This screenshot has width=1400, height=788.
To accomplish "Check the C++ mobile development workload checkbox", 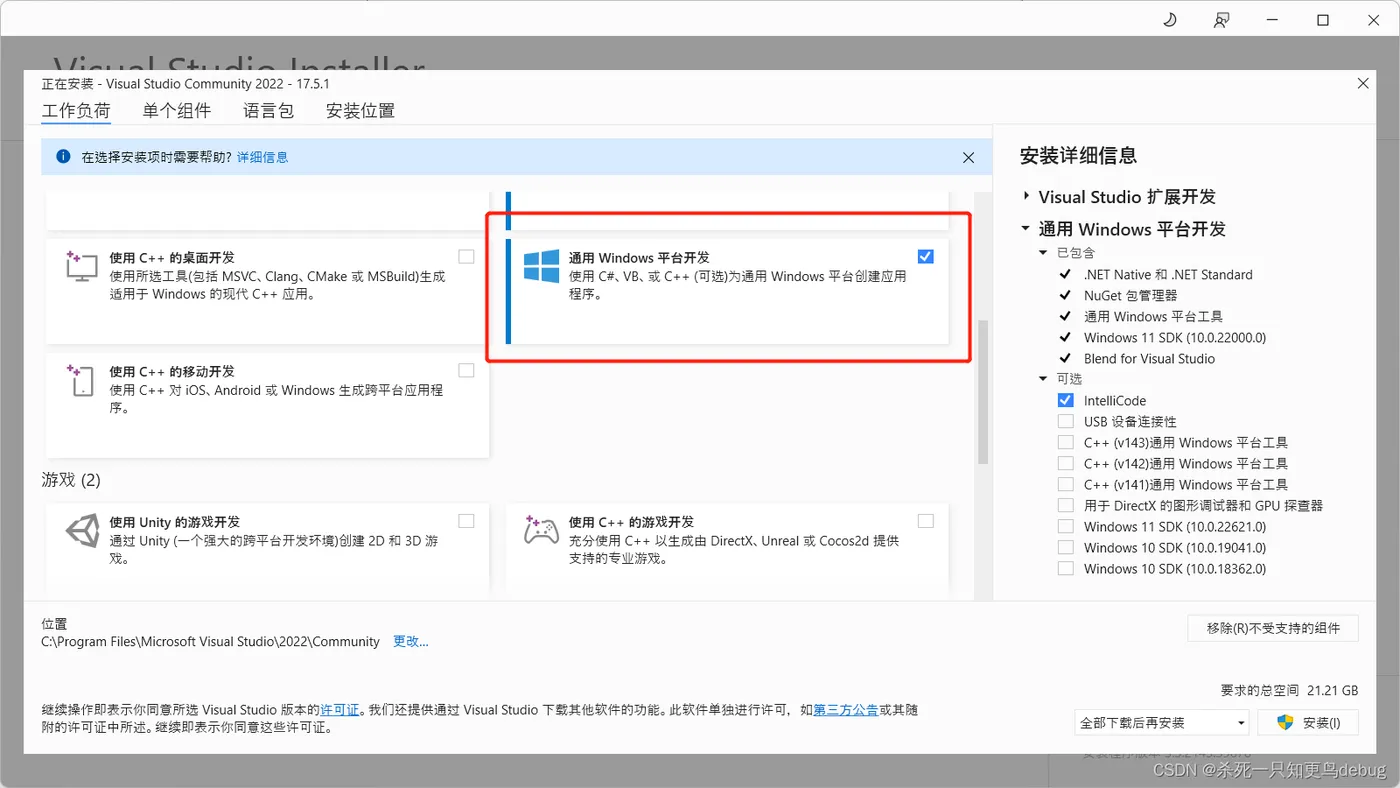I will click(466, 370).
